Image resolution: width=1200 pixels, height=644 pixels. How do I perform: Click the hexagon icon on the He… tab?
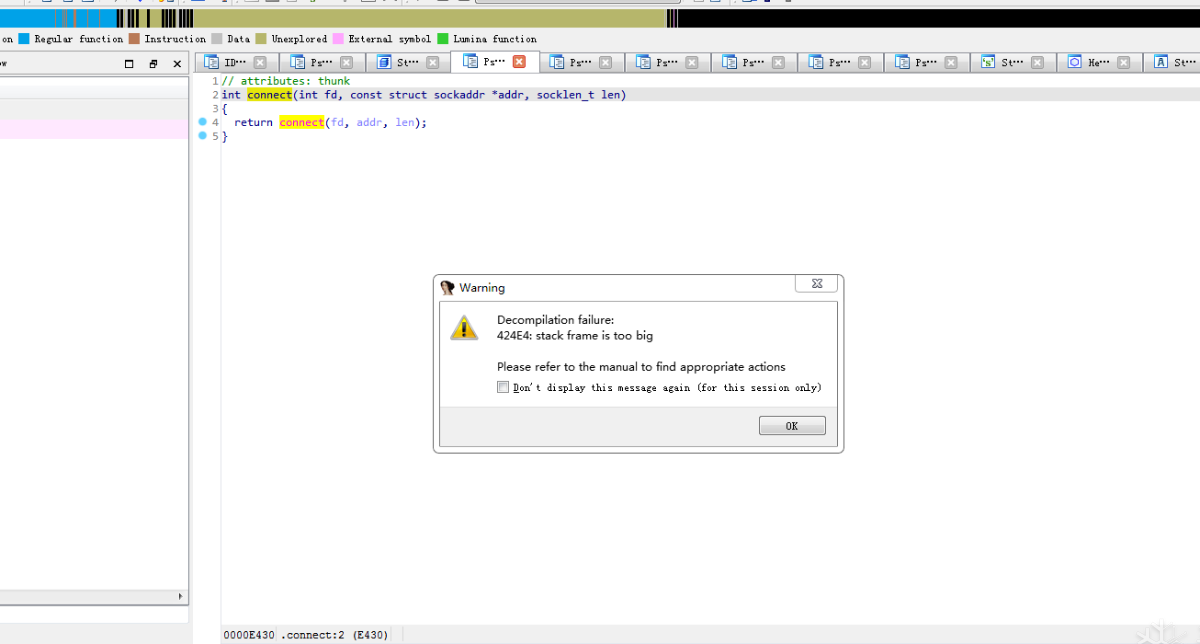1074,62
